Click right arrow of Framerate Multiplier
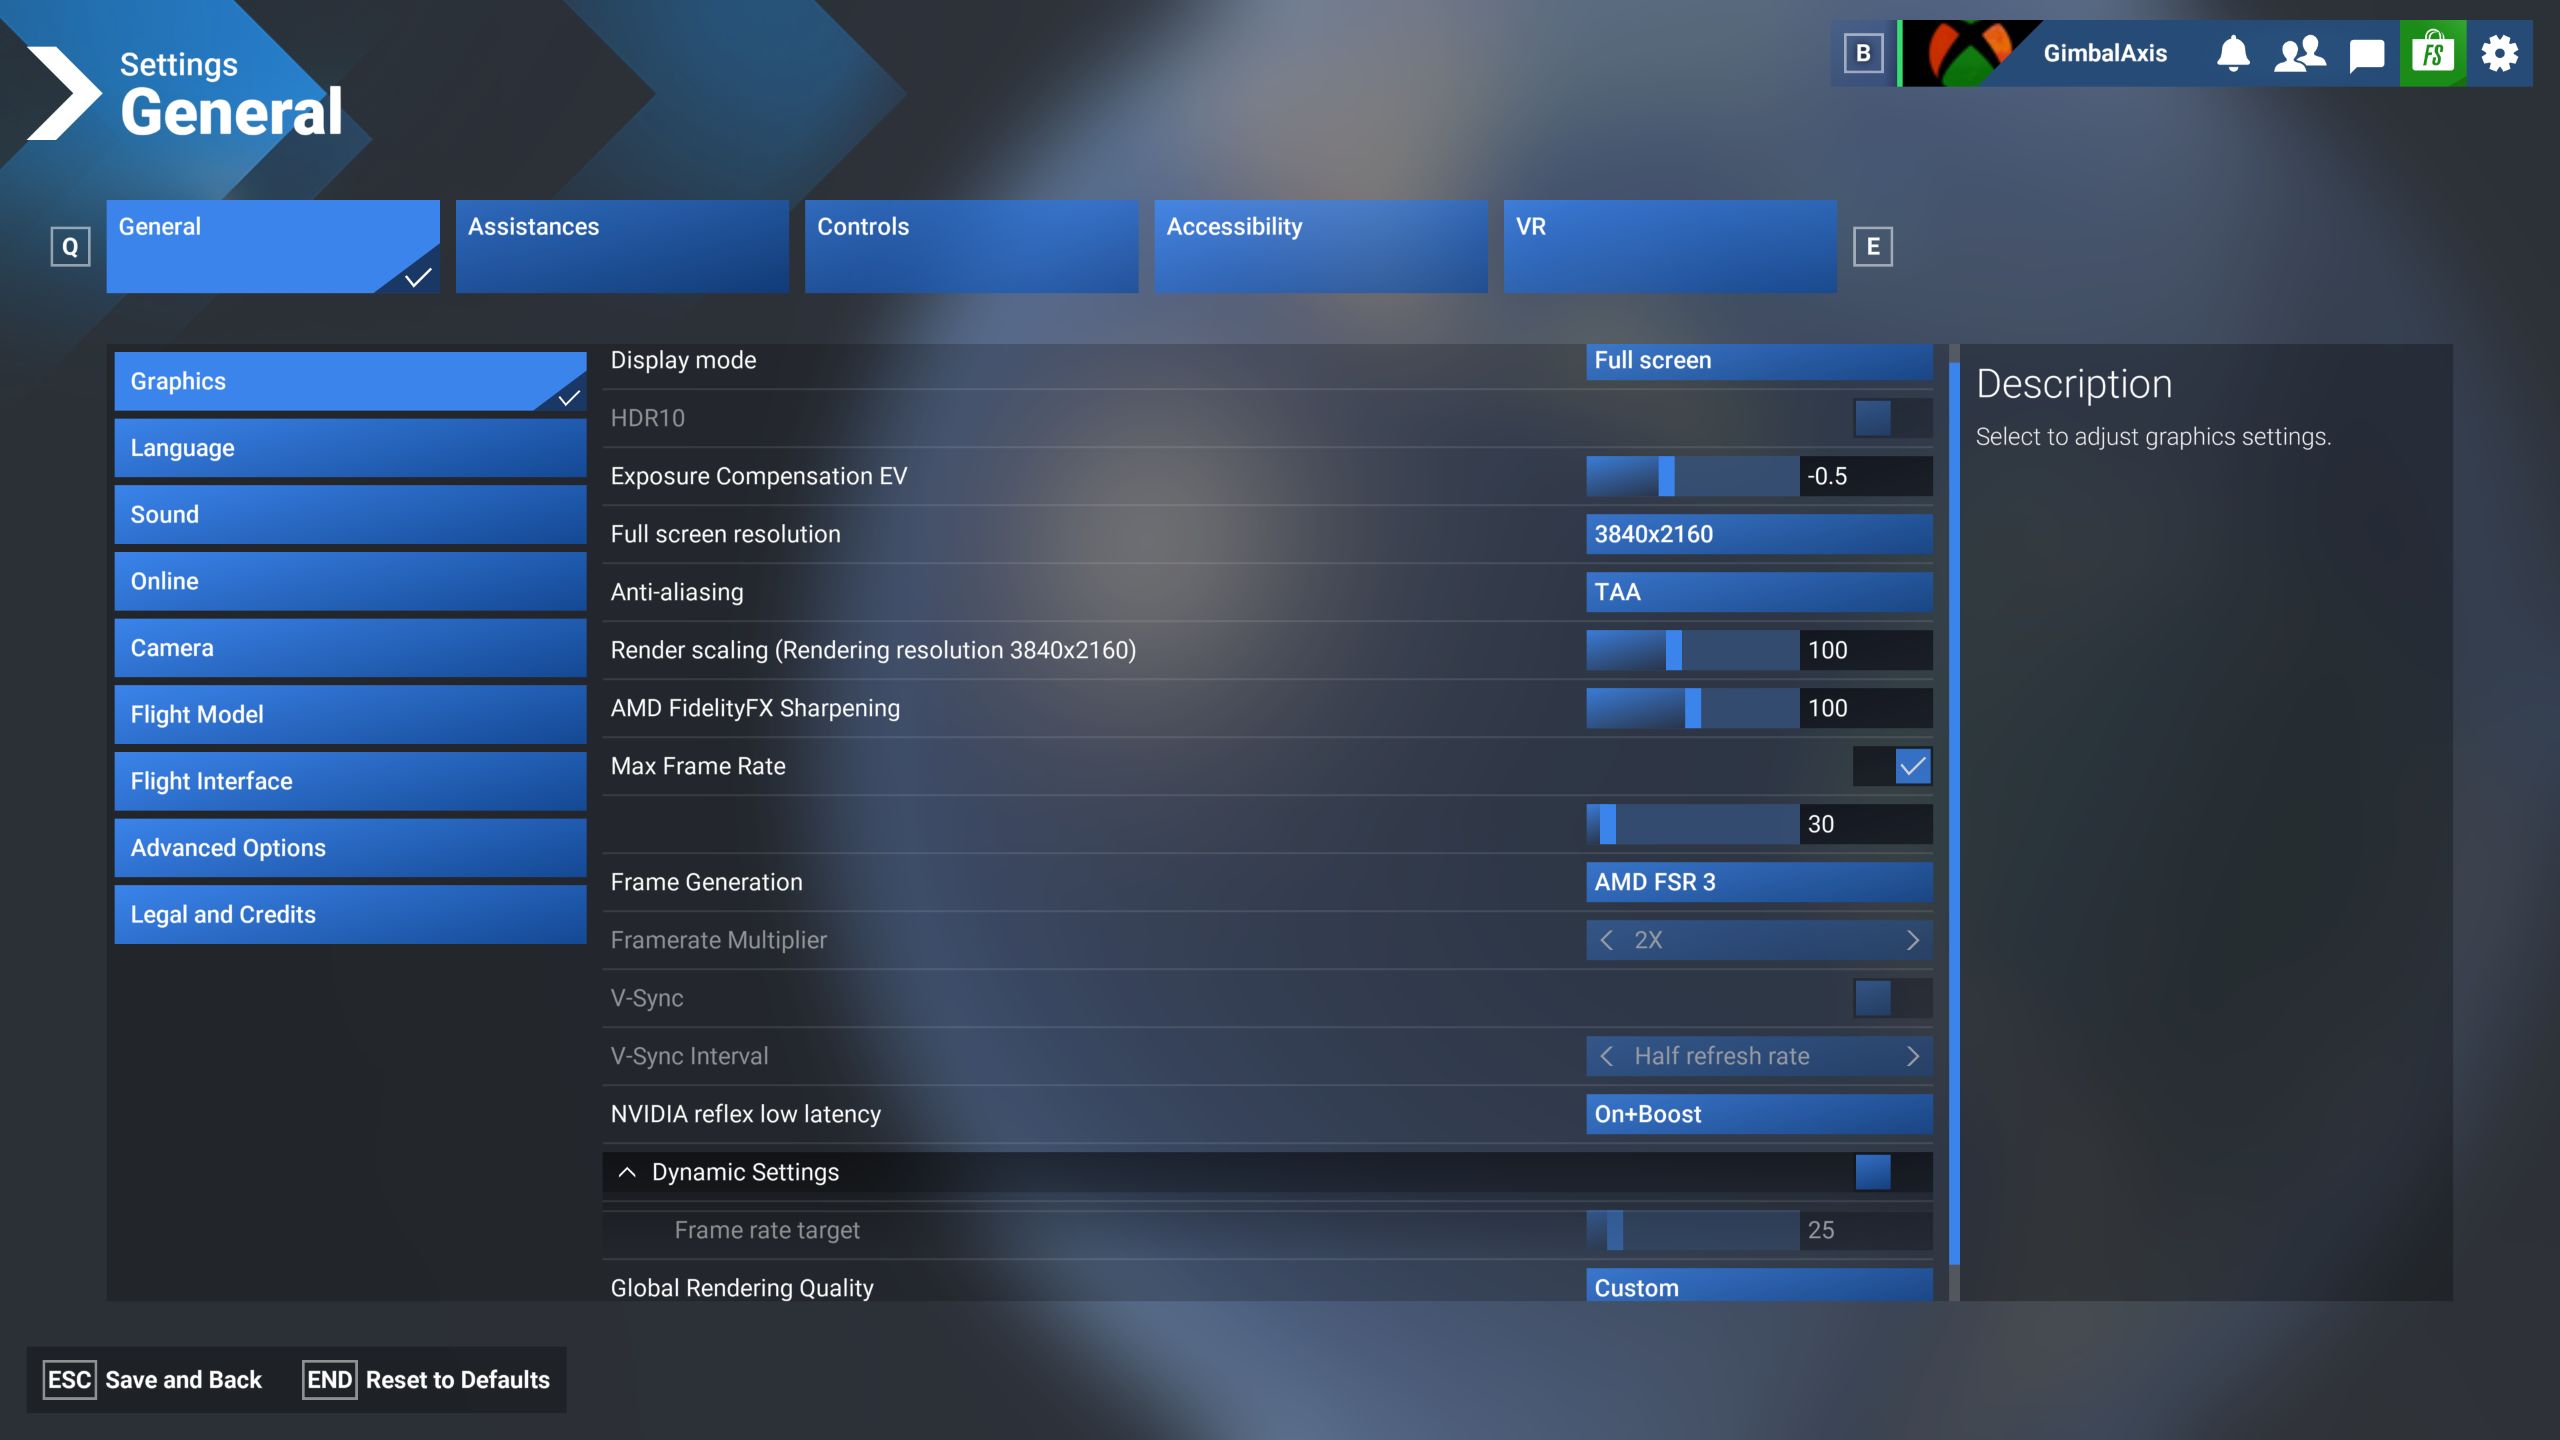 tap(1912, 940)
